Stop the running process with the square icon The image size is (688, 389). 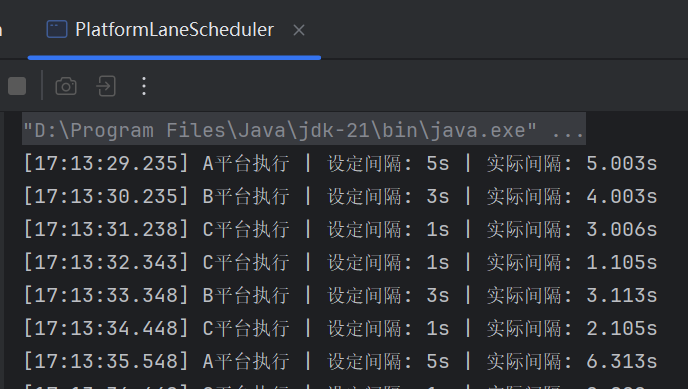[x=17, y=86]
